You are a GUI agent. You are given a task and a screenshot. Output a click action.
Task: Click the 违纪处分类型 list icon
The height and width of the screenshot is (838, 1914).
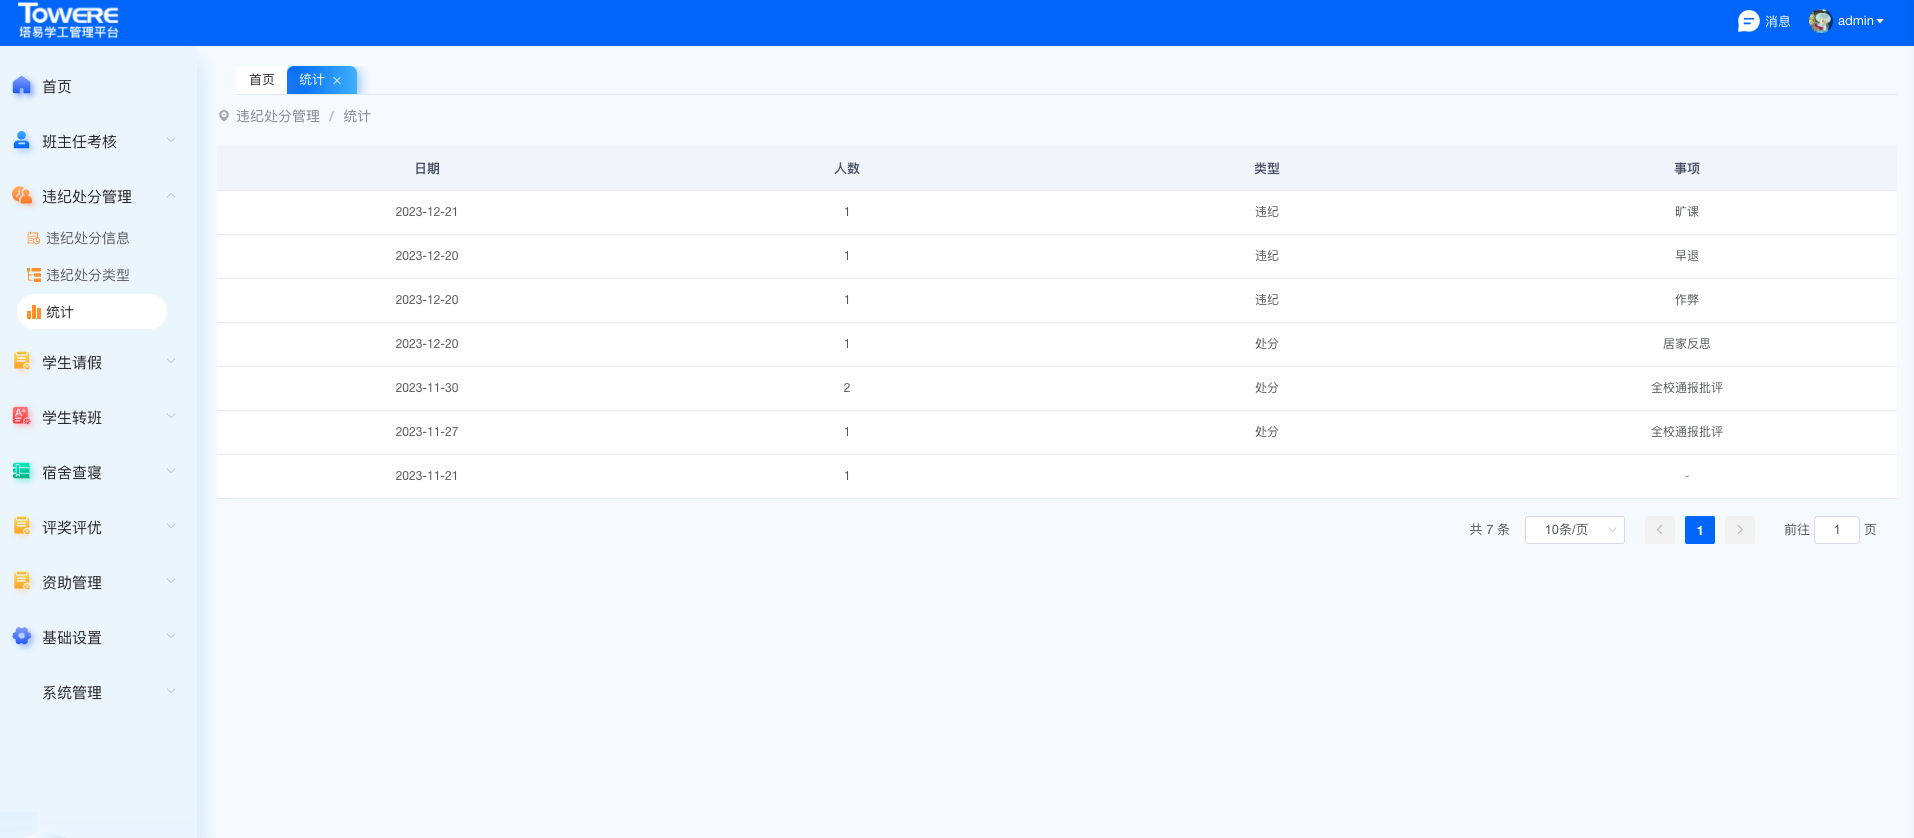[34, 275]
